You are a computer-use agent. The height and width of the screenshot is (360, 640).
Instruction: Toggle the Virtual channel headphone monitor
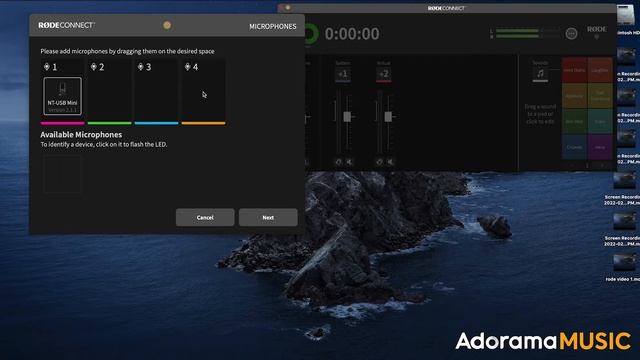379,162
